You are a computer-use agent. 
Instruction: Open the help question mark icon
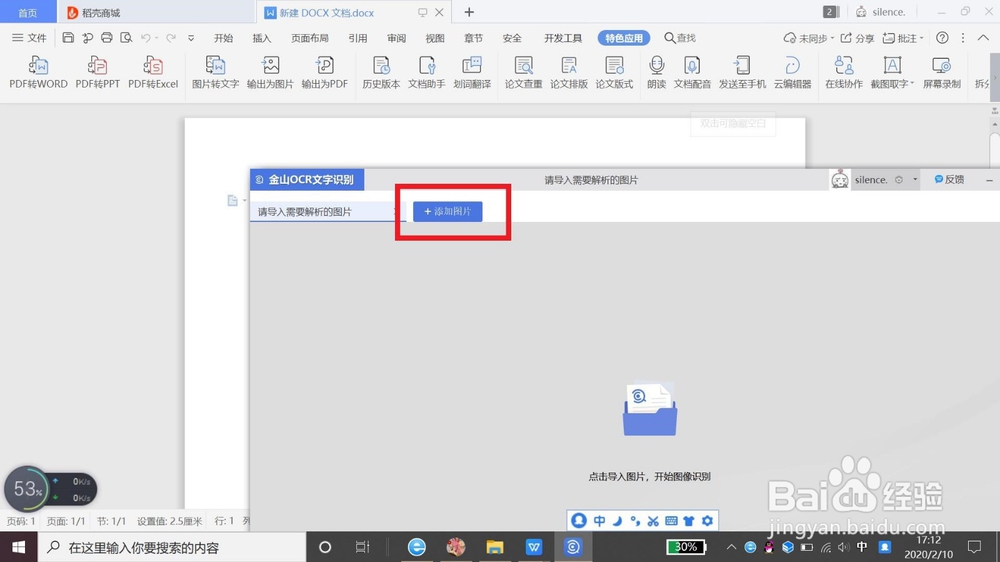click(x=942, y=38)
